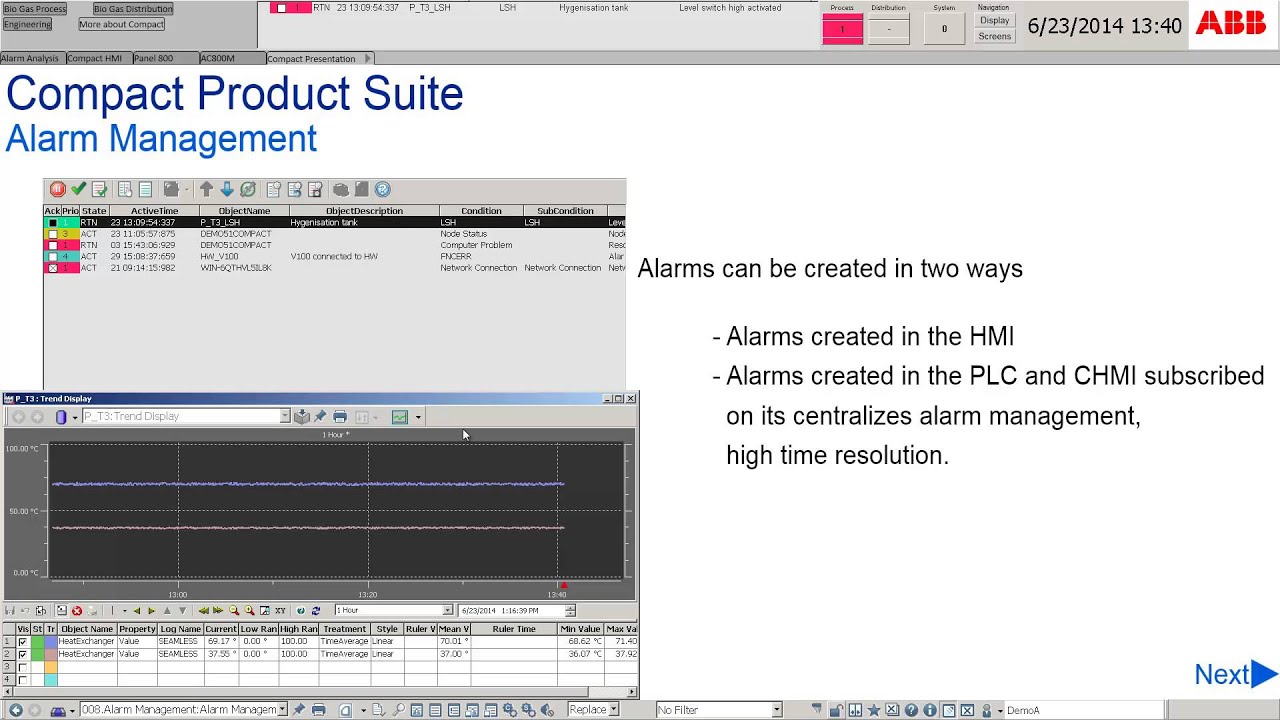Viewport: 1280px width, 720px height.
Task: Acknowledge alarms with the green checkmark icon
Action: (x=78, y=189)
